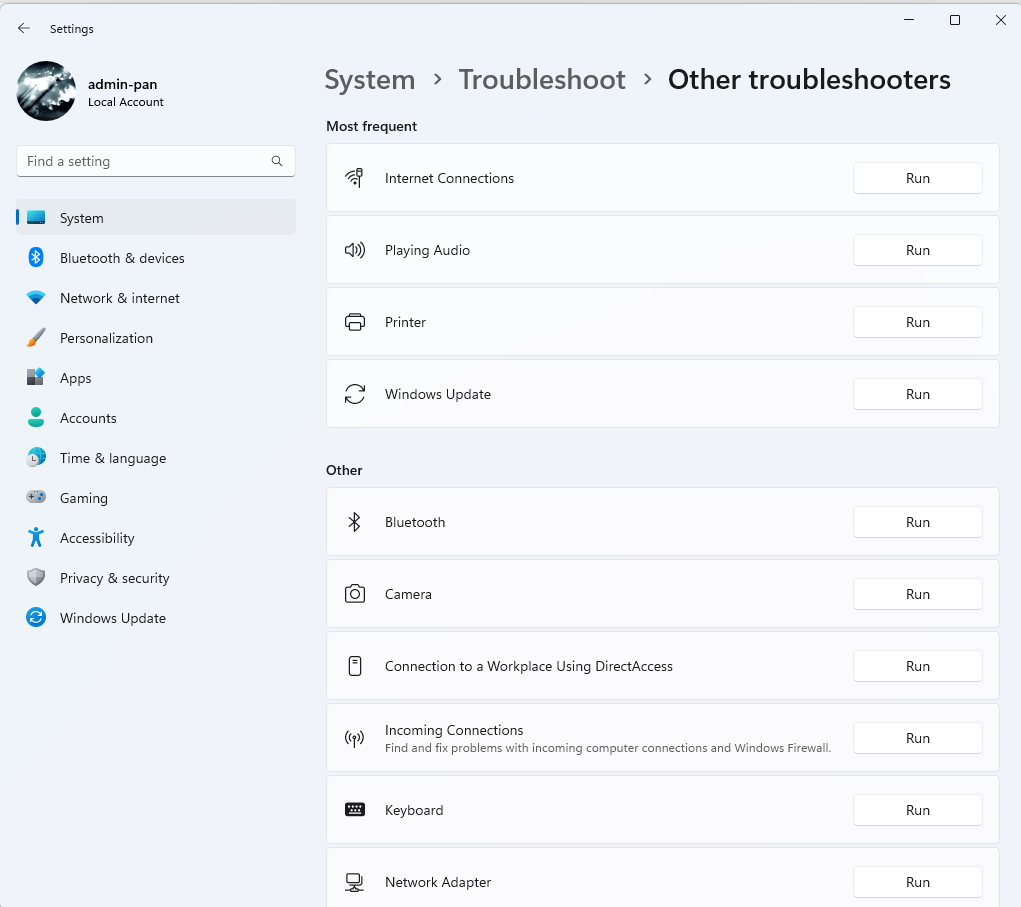The image size is (1021, 907).
Task: Run the Camera troubleshooter
Action: click(917, 594)
